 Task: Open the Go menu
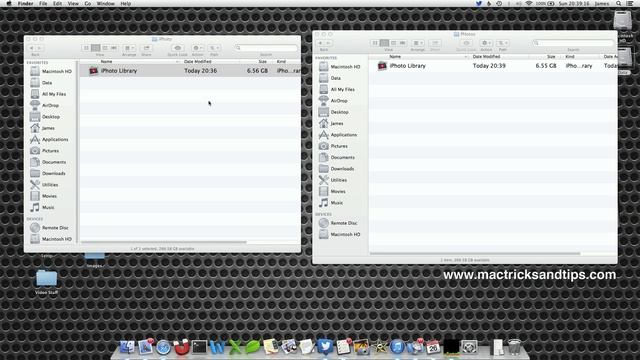88,3
